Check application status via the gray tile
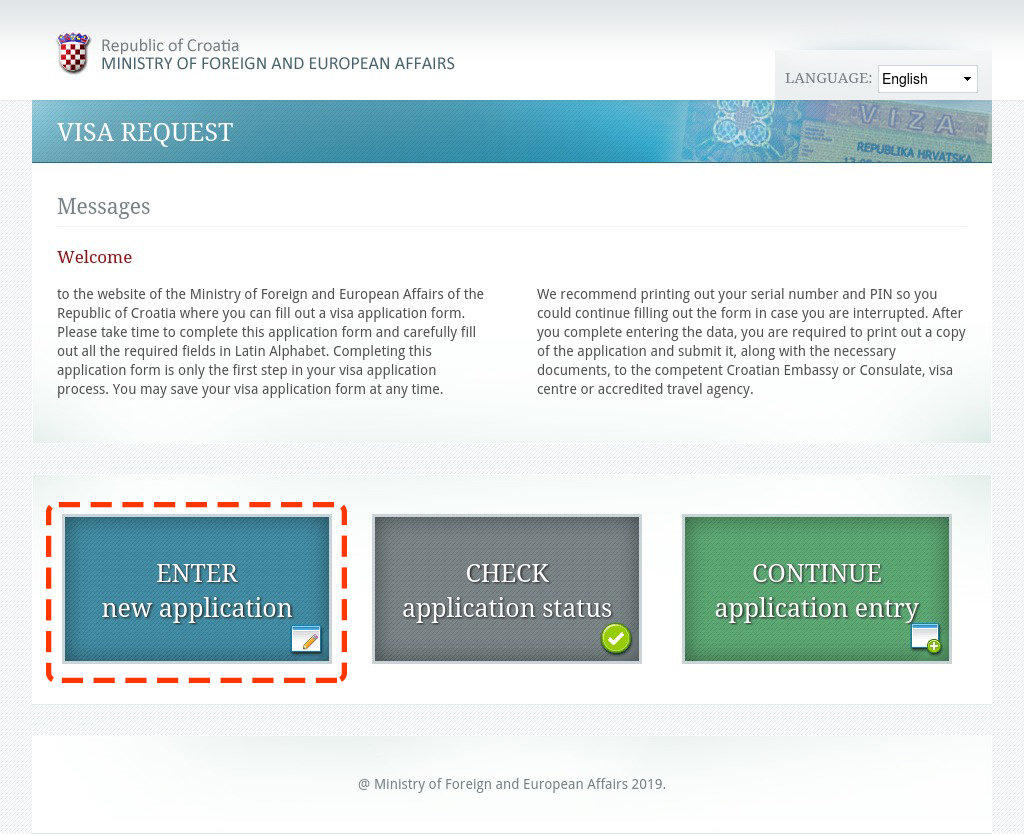This screenshot has height=834, width=1024. (x=507, y=589)
